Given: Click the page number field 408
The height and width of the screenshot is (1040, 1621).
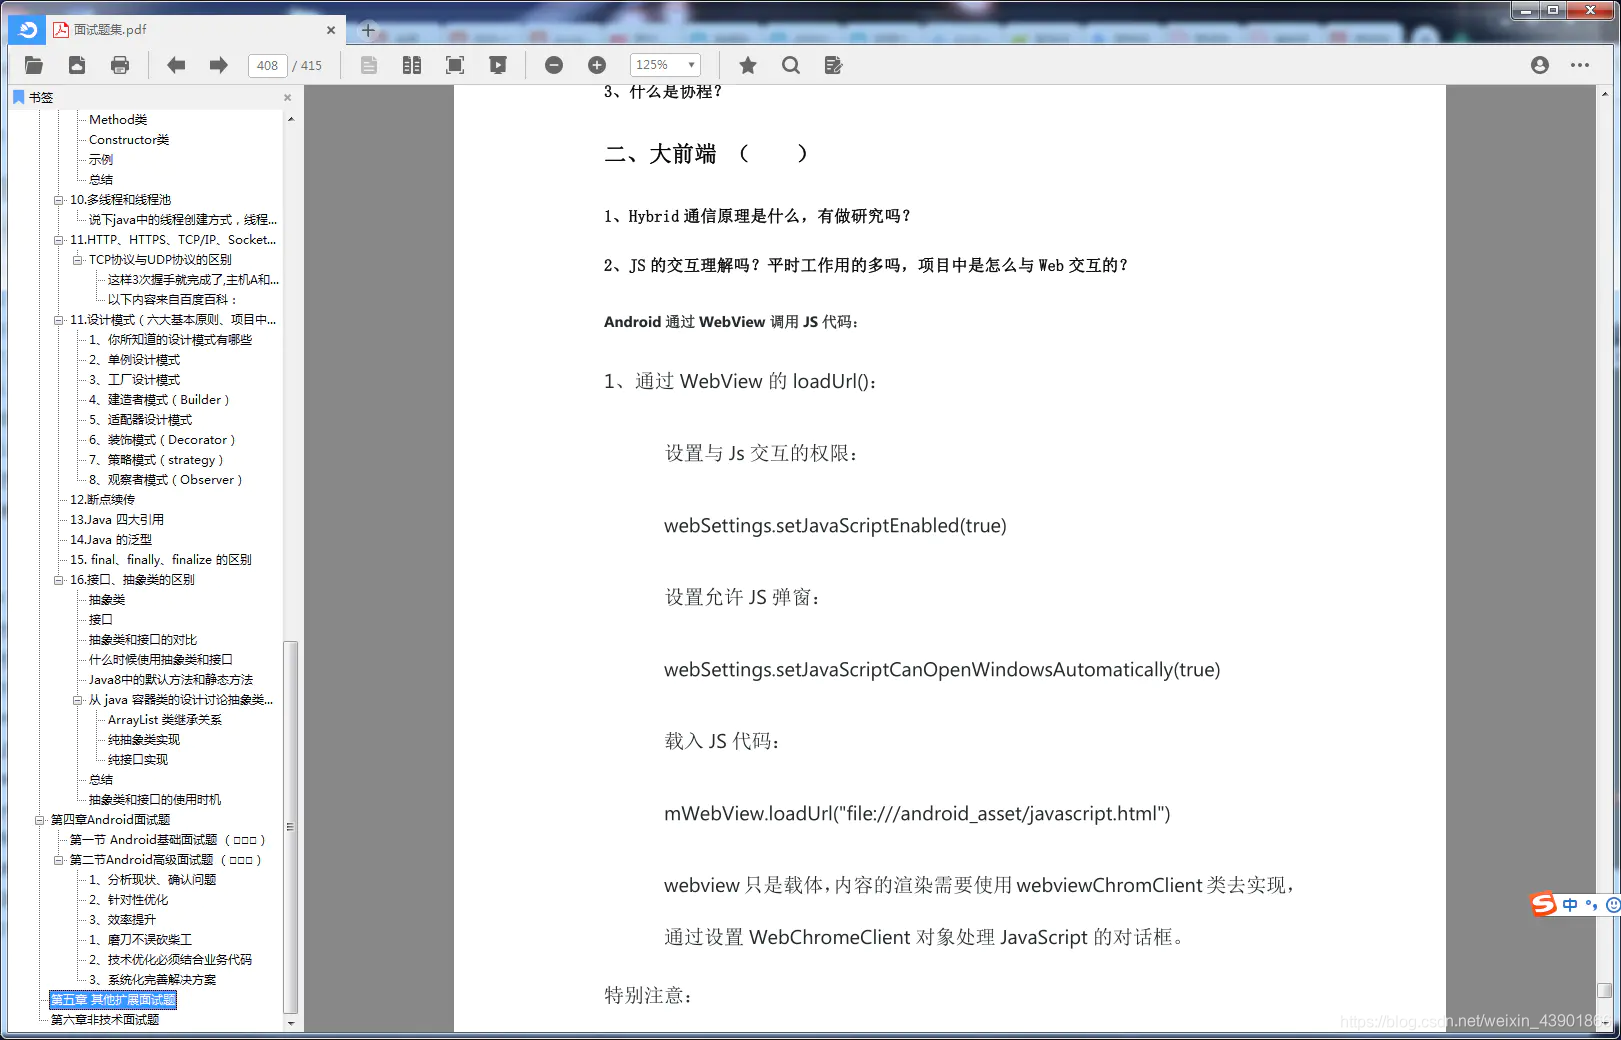Looking at the screenshot, I should pos(267,66).
